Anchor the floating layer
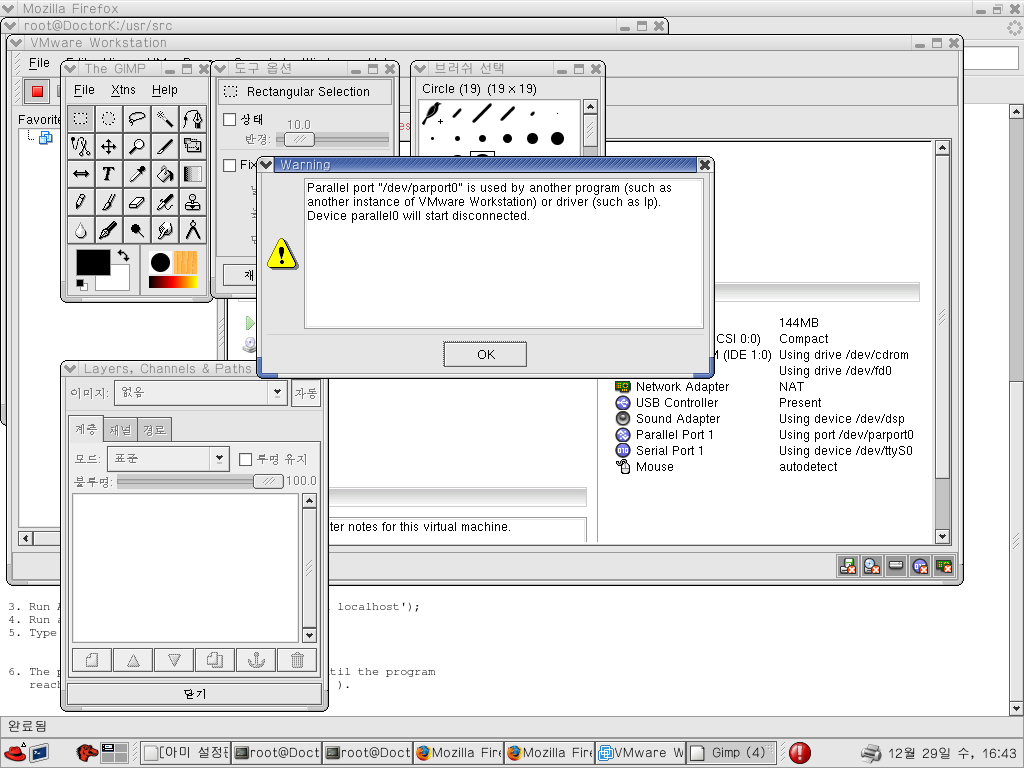This screenshot has width=1024, height=768. [x=256, y=660]
